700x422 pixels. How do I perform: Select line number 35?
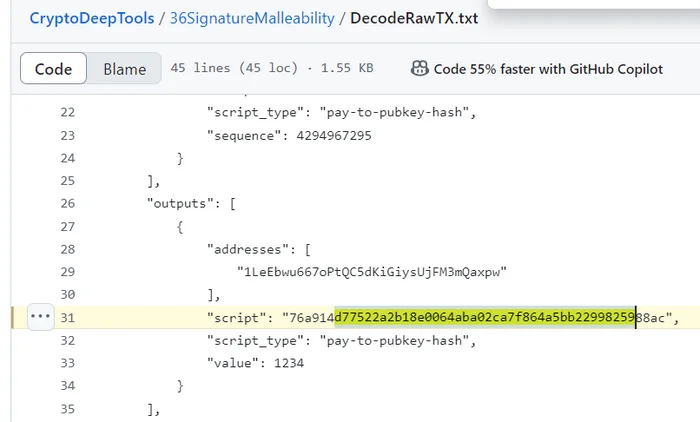coord(68,409)
